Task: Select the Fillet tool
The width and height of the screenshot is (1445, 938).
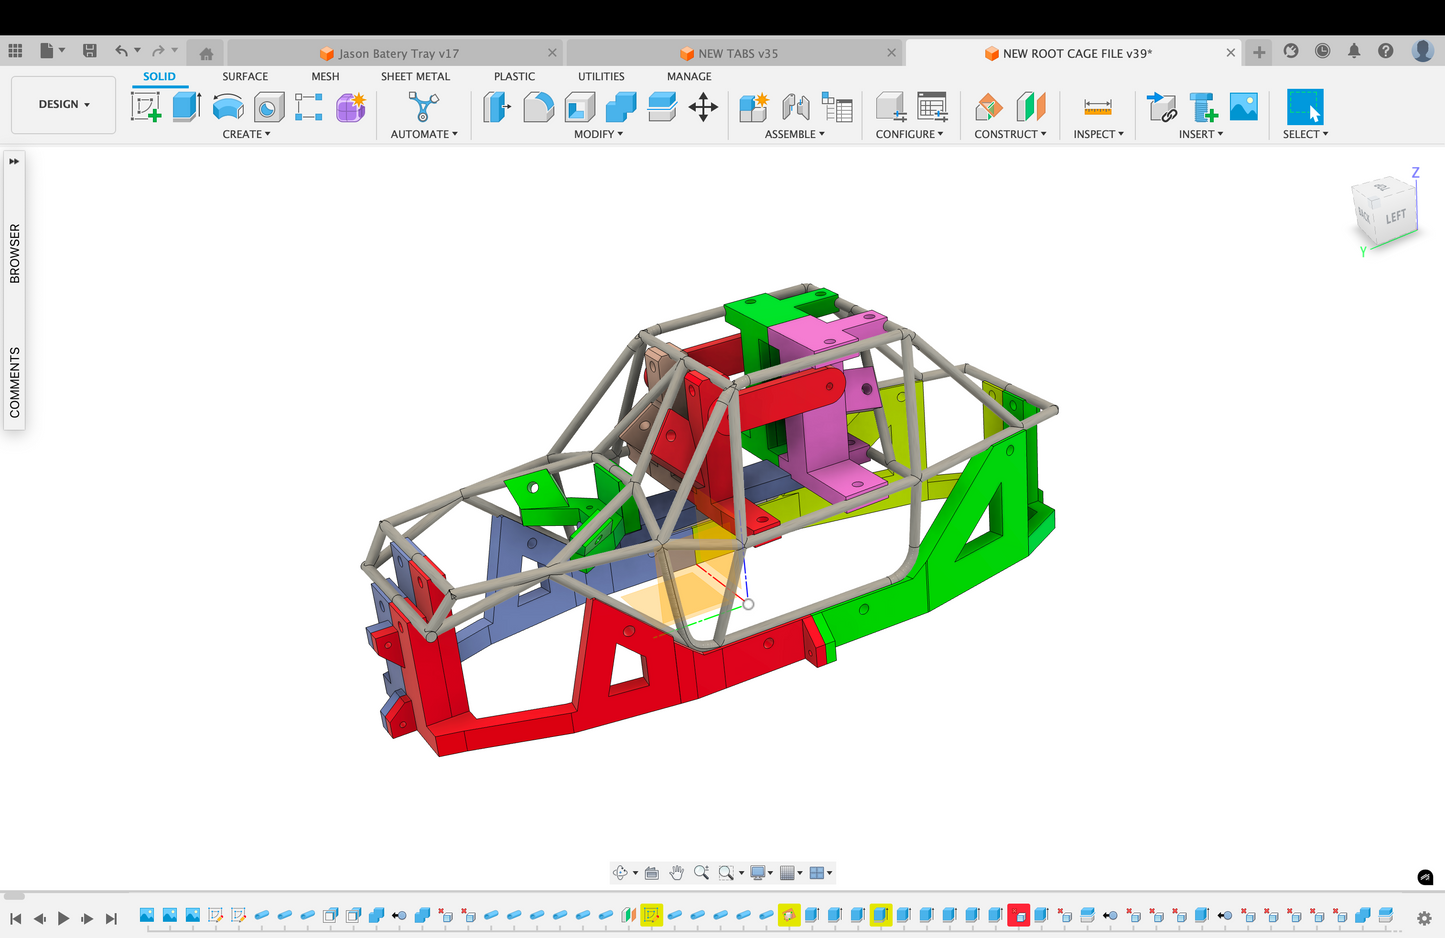Action: 538,106
